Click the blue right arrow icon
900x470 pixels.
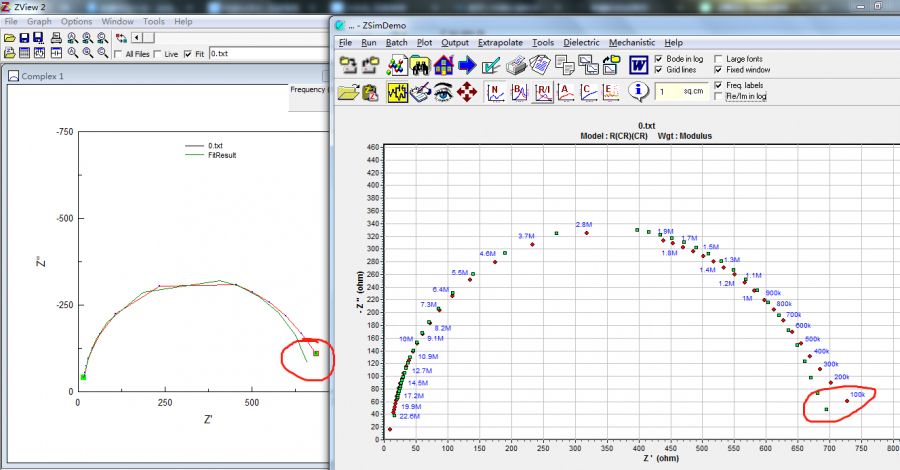(467, 66)
